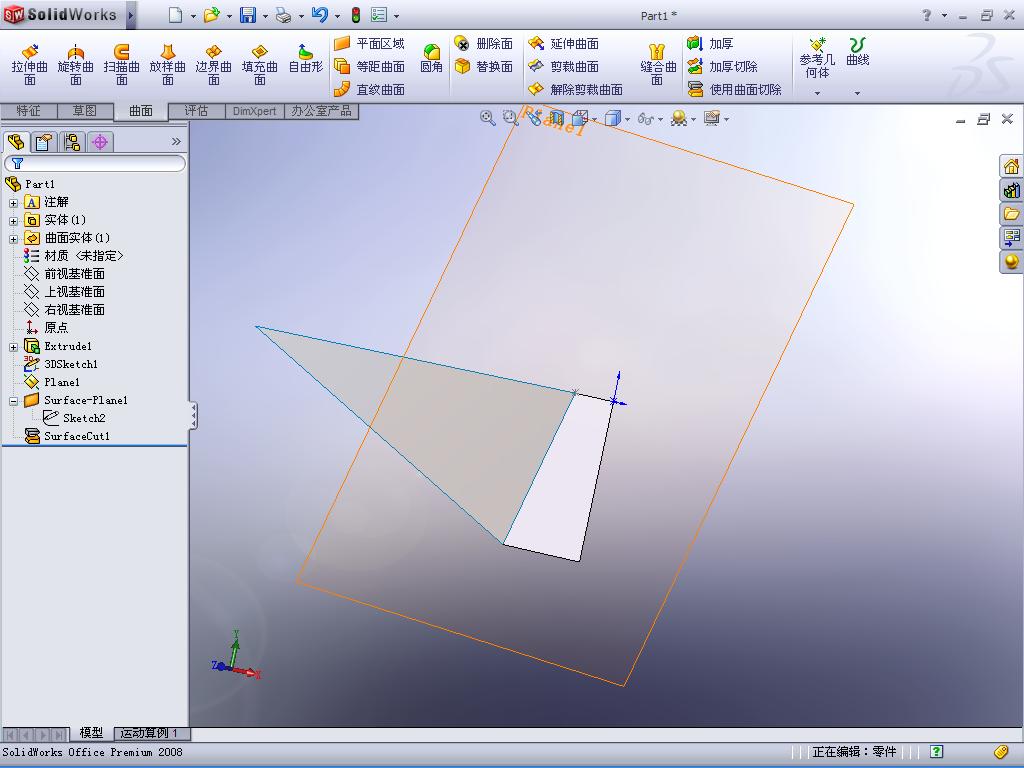Click the Save disk icon

coord(248,15)
